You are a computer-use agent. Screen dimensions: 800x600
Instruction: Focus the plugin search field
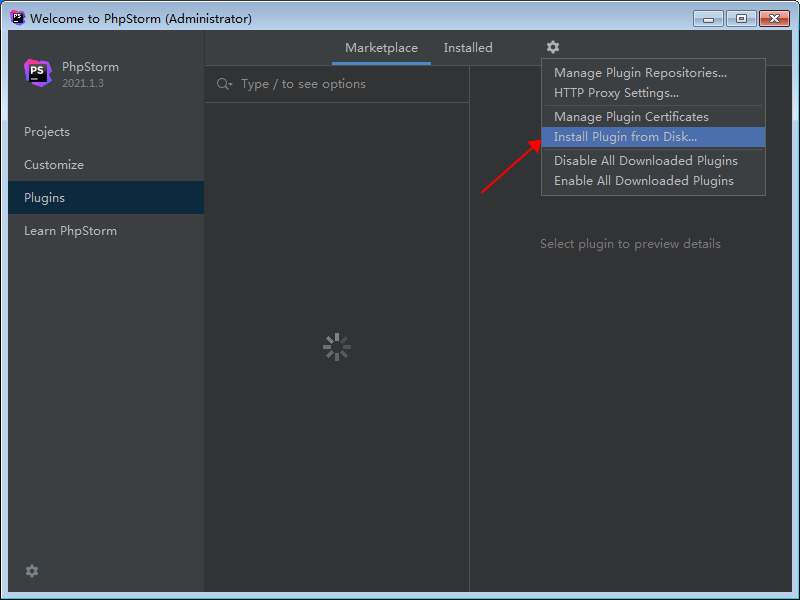tap(337, 84)
